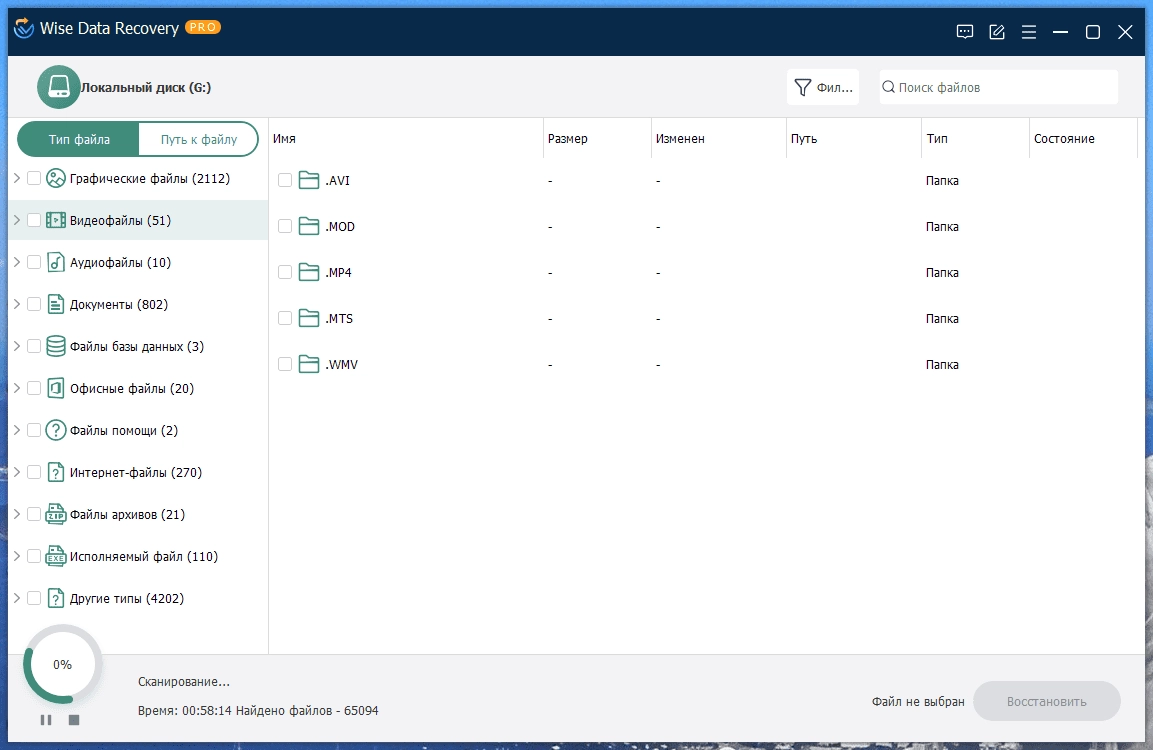Sort by the Изменен column header

tap(718, 138)
